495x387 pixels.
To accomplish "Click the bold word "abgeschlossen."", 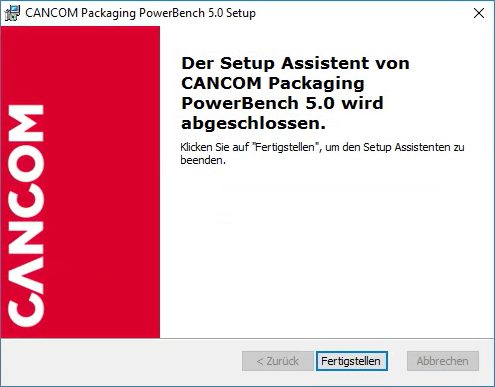I will click(x=253, y=123).
